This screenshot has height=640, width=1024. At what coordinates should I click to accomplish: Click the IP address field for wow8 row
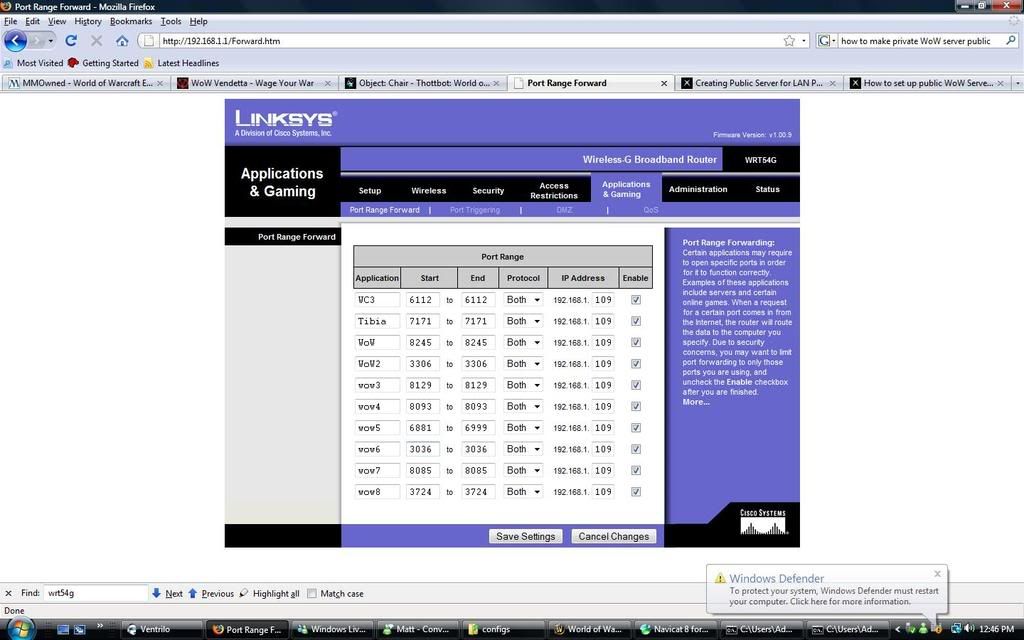603,492
